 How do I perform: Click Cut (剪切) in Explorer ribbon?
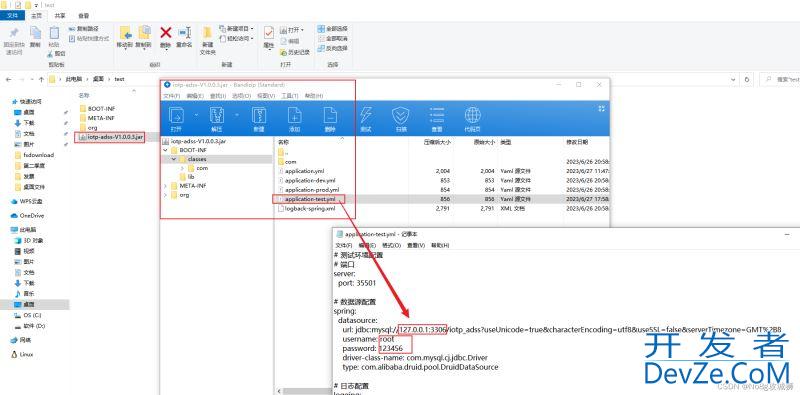point(57,53)
